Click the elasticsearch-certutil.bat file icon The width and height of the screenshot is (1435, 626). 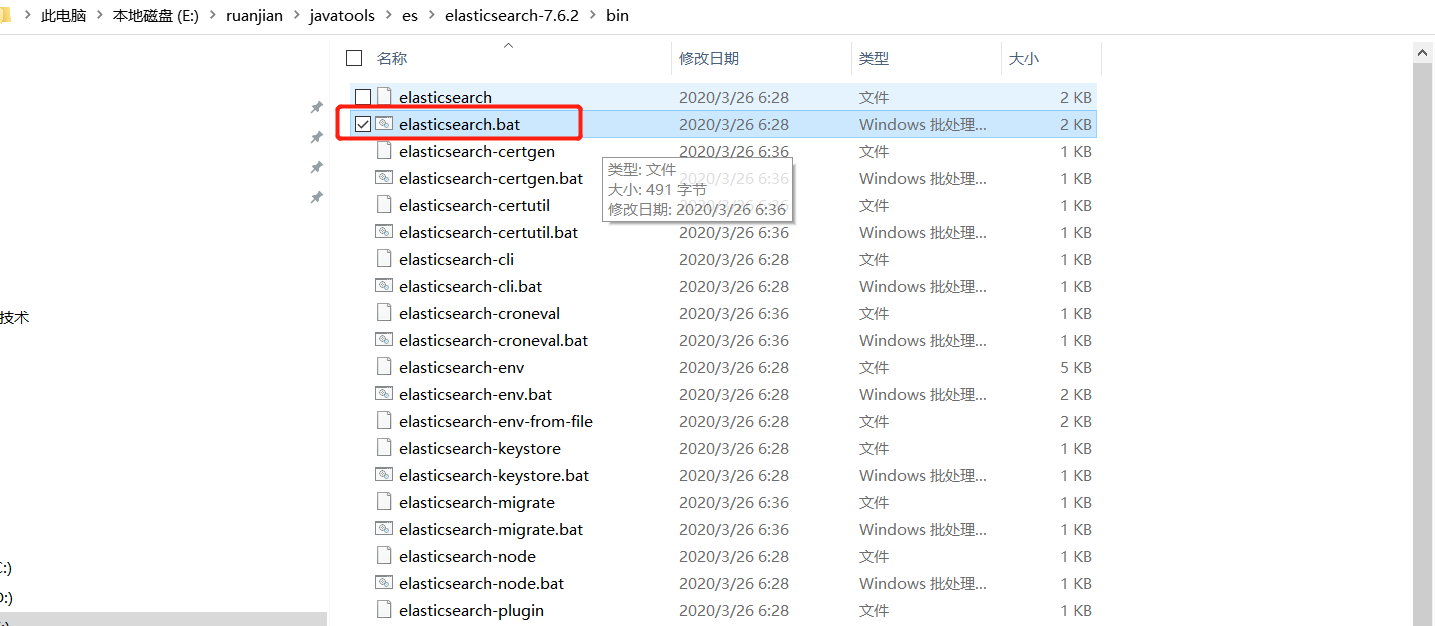coord(384,232)
